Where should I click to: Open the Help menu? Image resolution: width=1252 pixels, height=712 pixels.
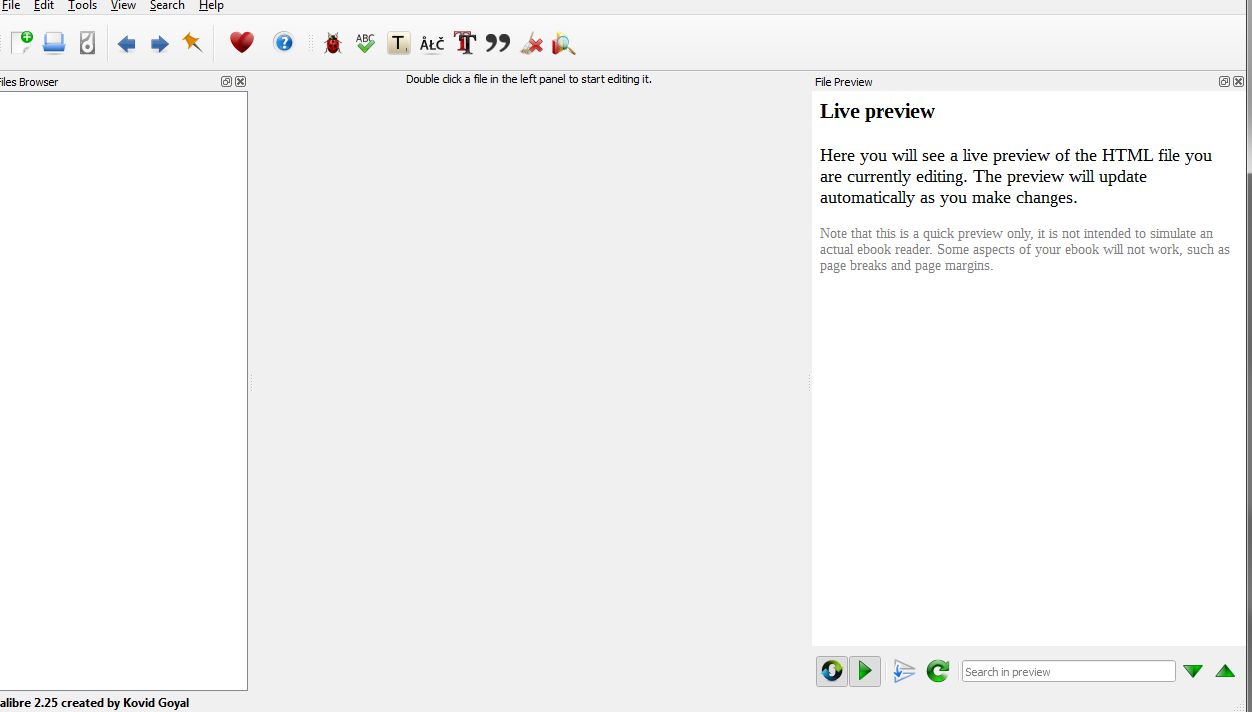[211, 6]
